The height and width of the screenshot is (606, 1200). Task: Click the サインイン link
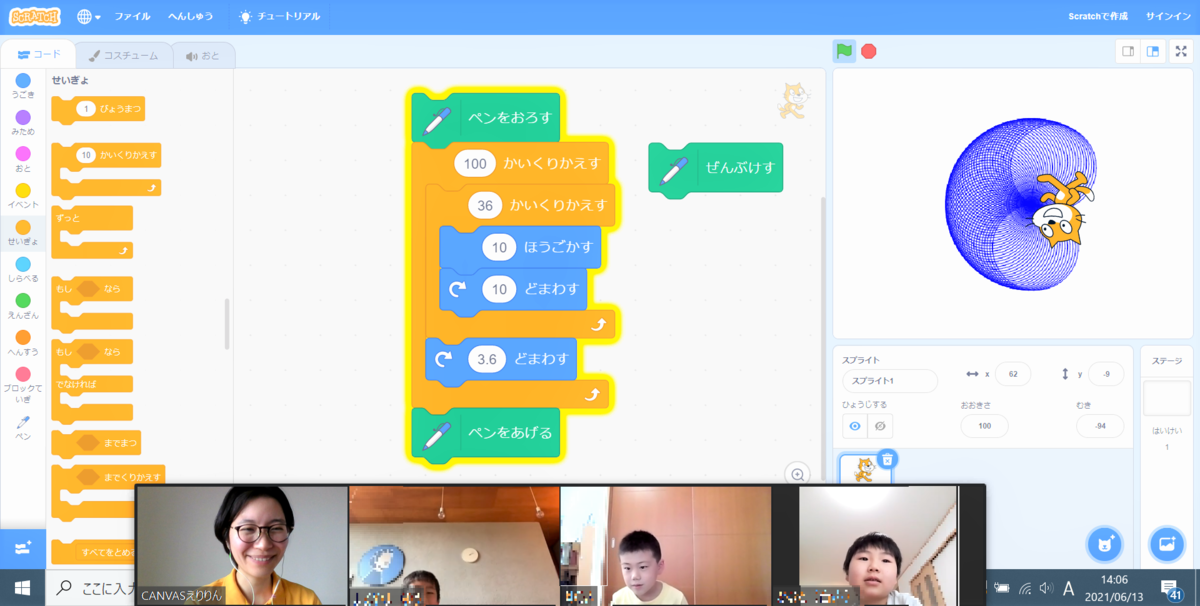1168,17
